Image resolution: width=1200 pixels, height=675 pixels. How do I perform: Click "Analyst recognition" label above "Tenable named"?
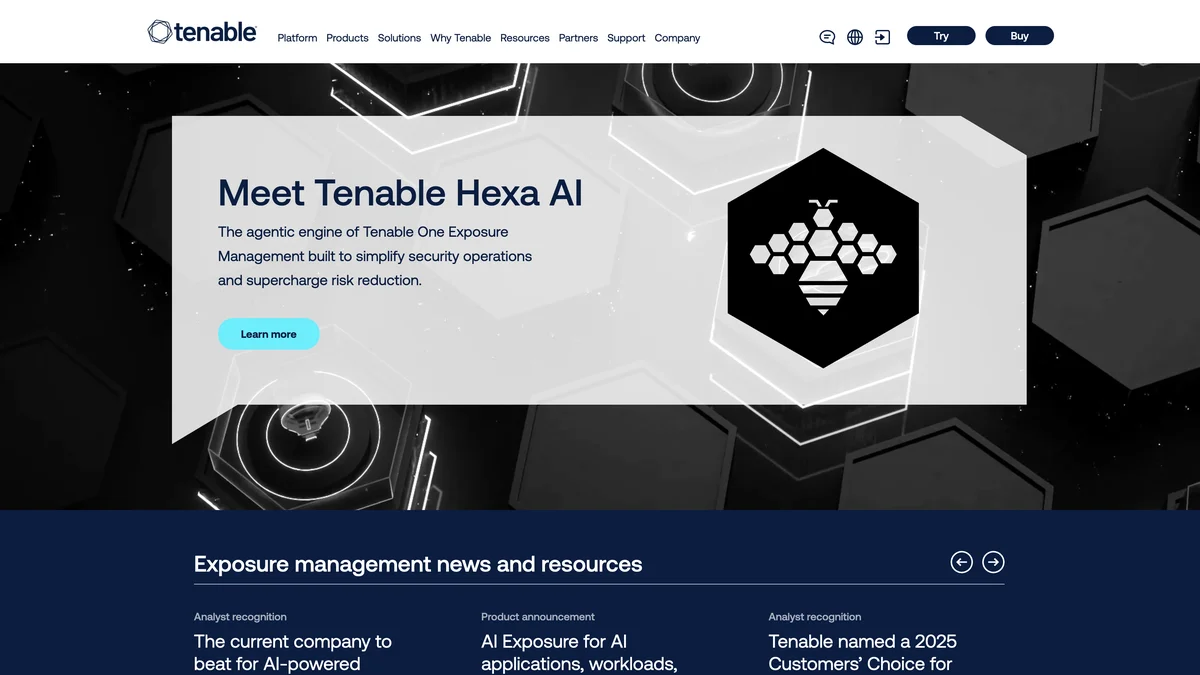pos(815,617)
